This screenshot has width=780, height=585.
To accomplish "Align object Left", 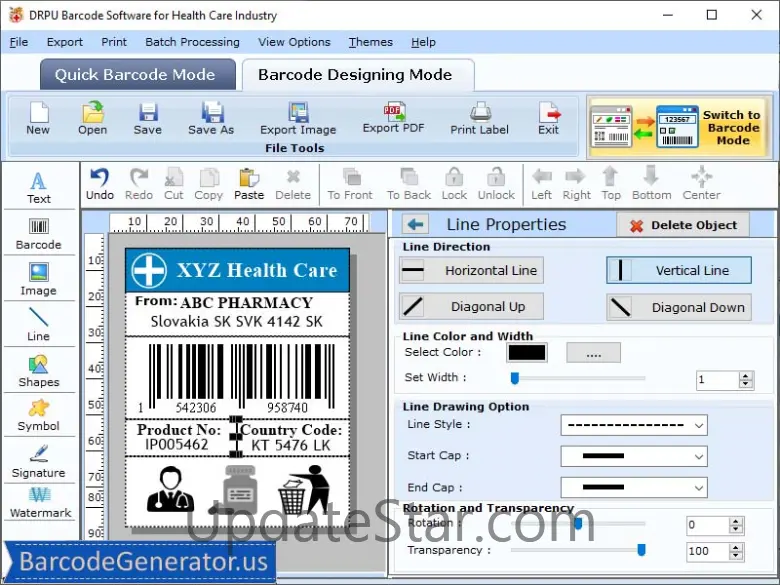I will pos(542,184).
